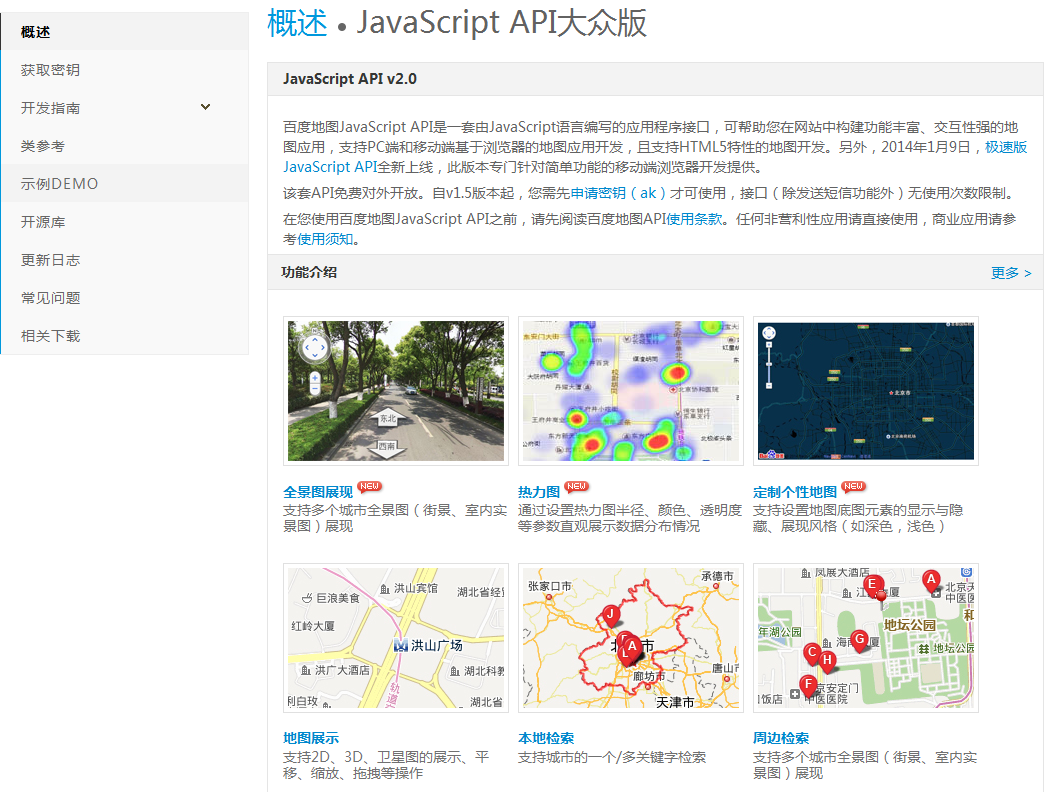
Task: Open the 概述 sidebar item
Action: pyautogui.click(x=125, y=31)
